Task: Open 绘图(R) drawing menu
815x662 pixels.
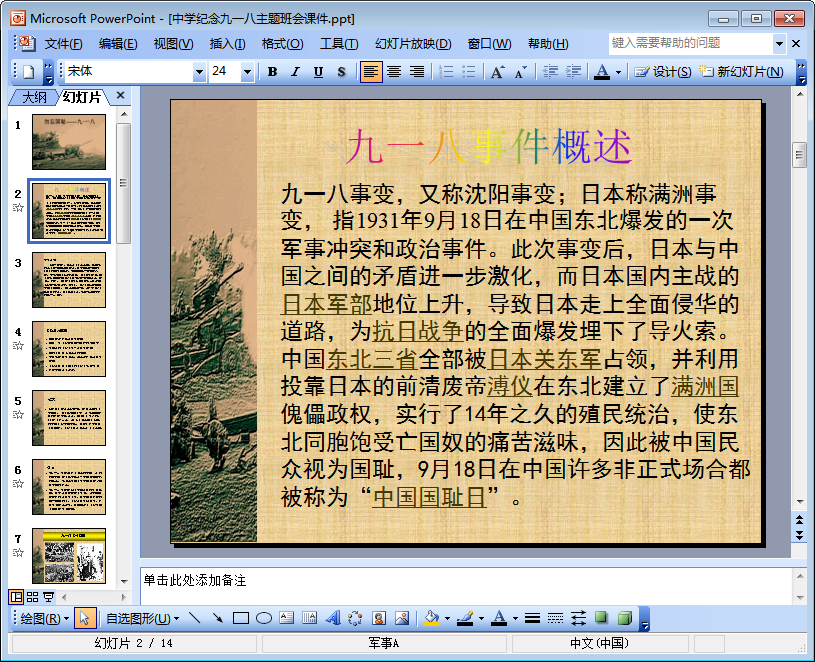Action: (x=44, y=618)
